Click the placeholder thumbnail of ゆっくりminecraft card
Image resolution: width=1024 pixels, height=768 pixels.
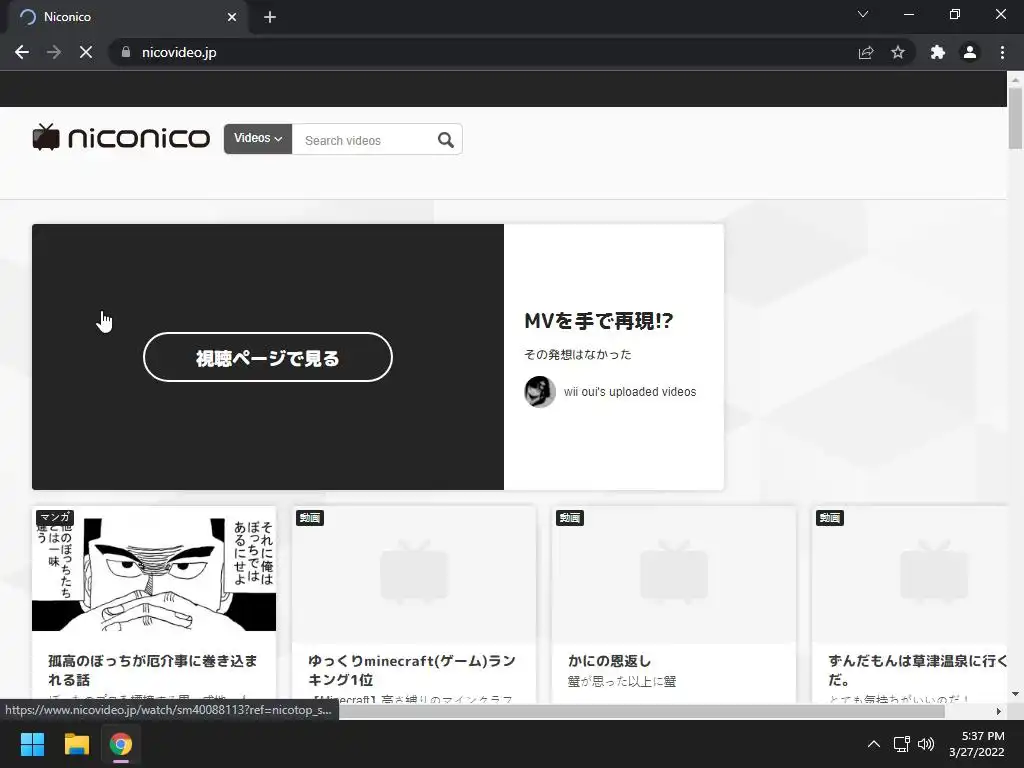414,575
